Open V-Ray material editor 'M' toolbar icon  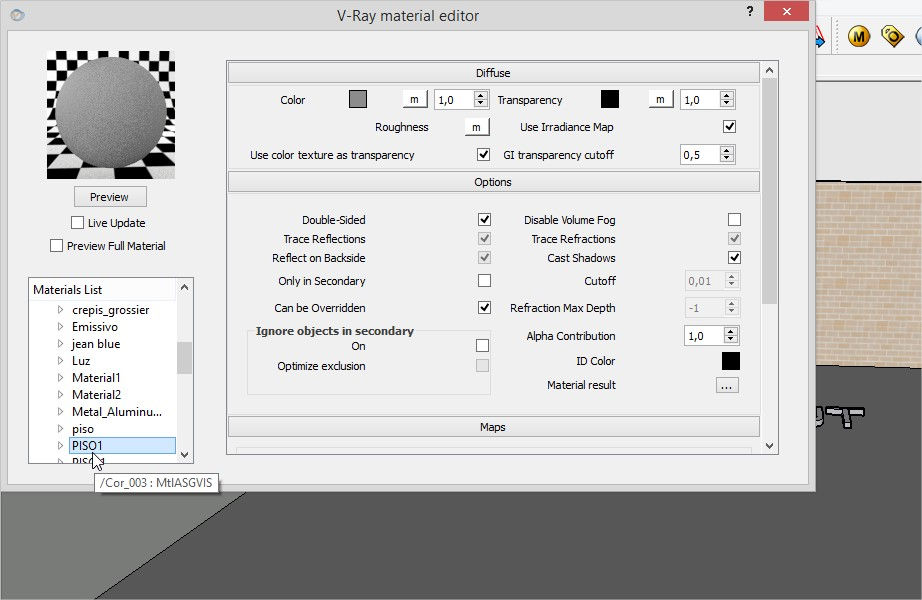tap(858, 36)
